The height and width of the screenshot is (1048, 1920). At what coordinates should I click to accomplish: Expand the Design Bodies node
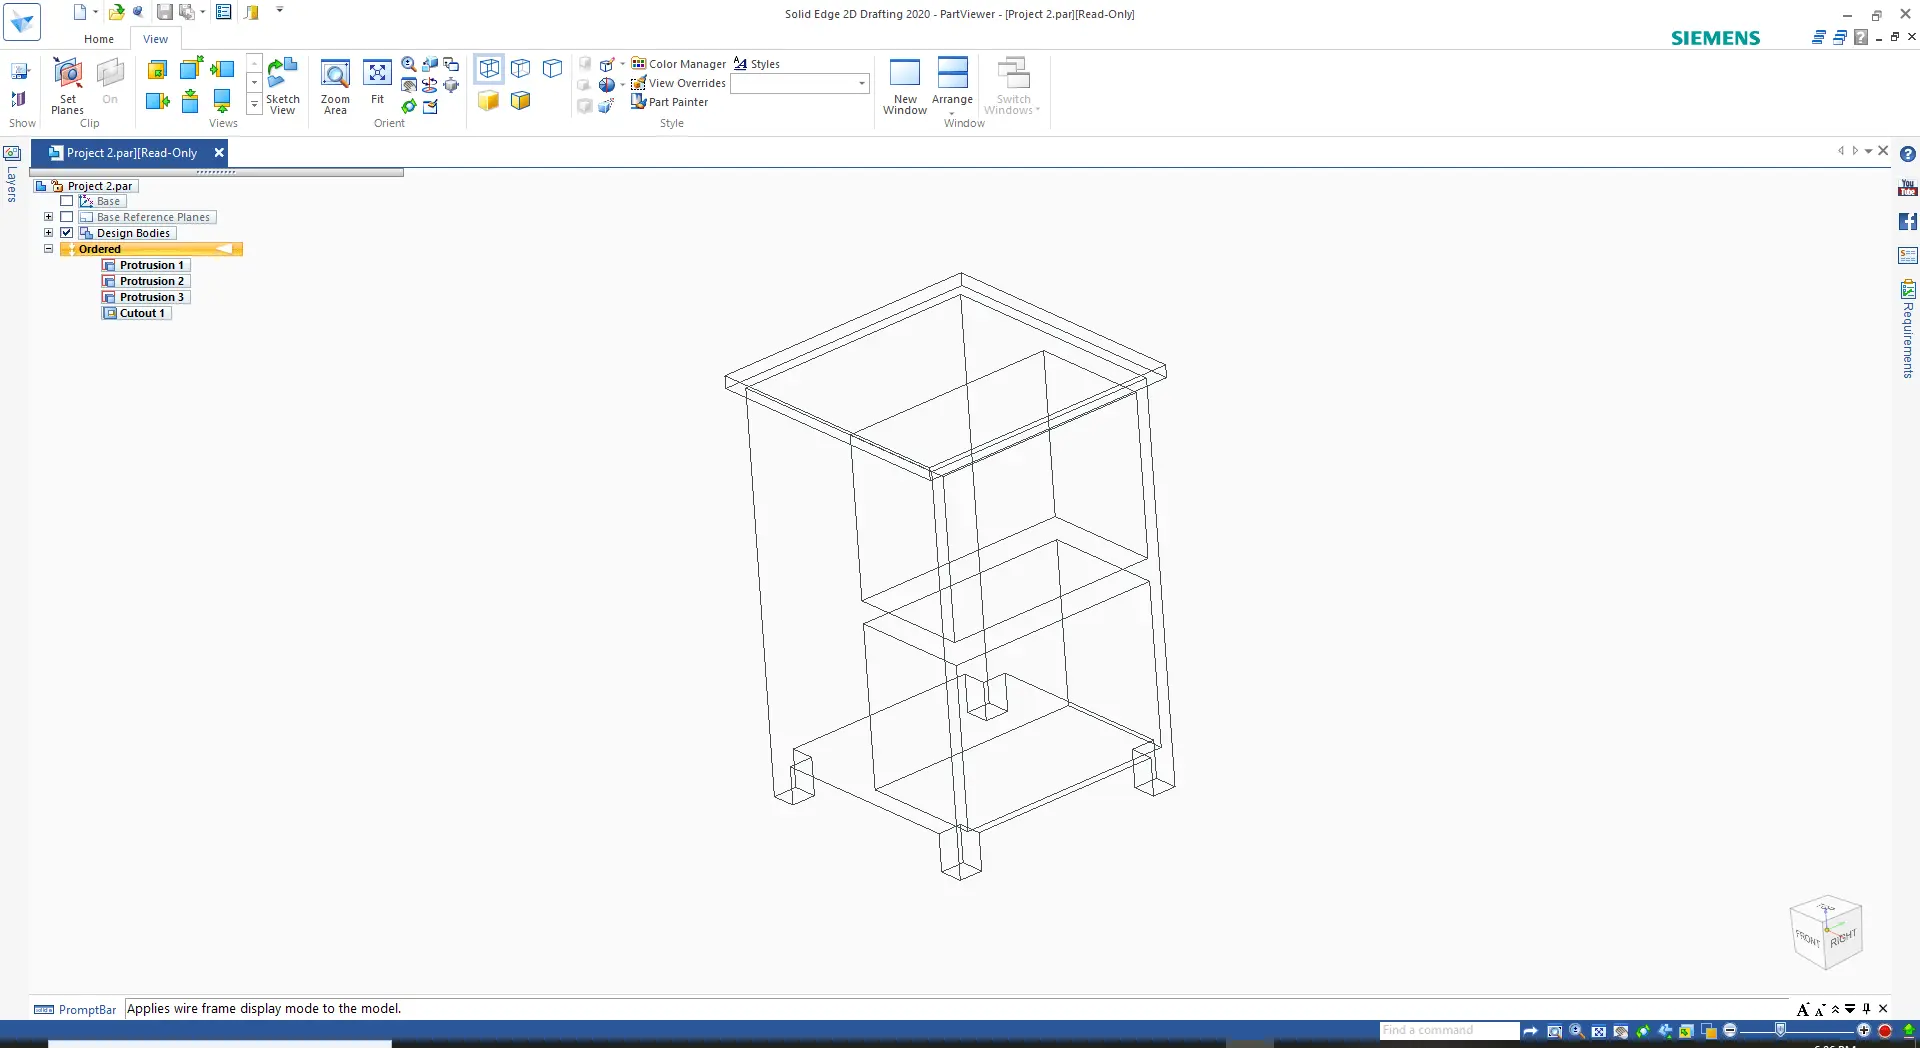coord(48,233)
